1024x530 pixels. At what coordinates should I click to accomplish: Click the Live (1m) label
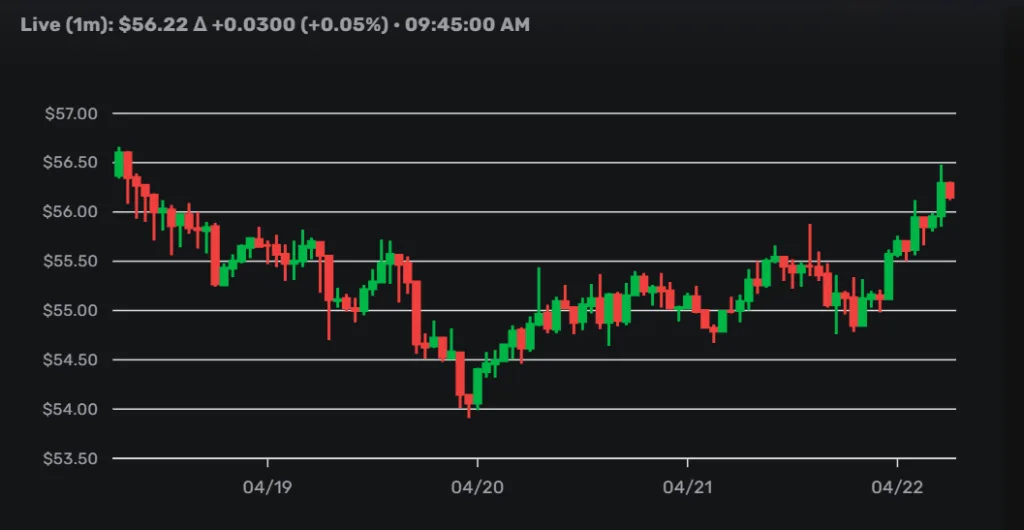pyautogui.click(x=67, y=25)
